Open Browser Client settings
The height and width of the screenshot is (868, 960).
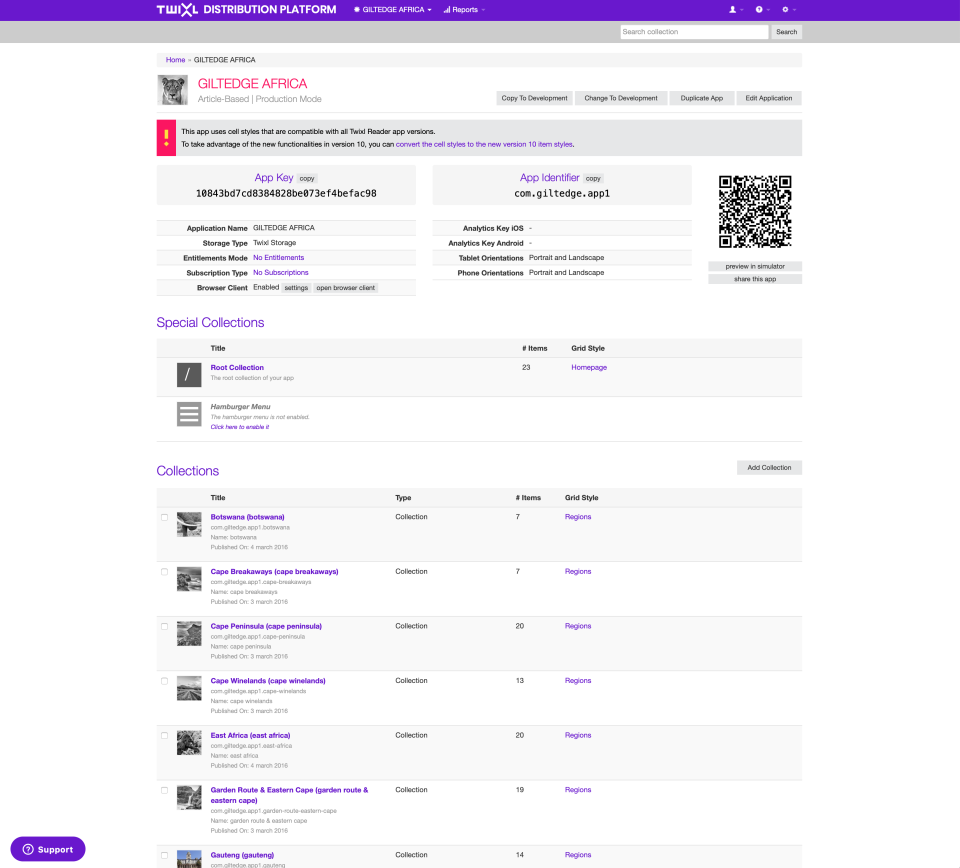(x=296, y=288)
